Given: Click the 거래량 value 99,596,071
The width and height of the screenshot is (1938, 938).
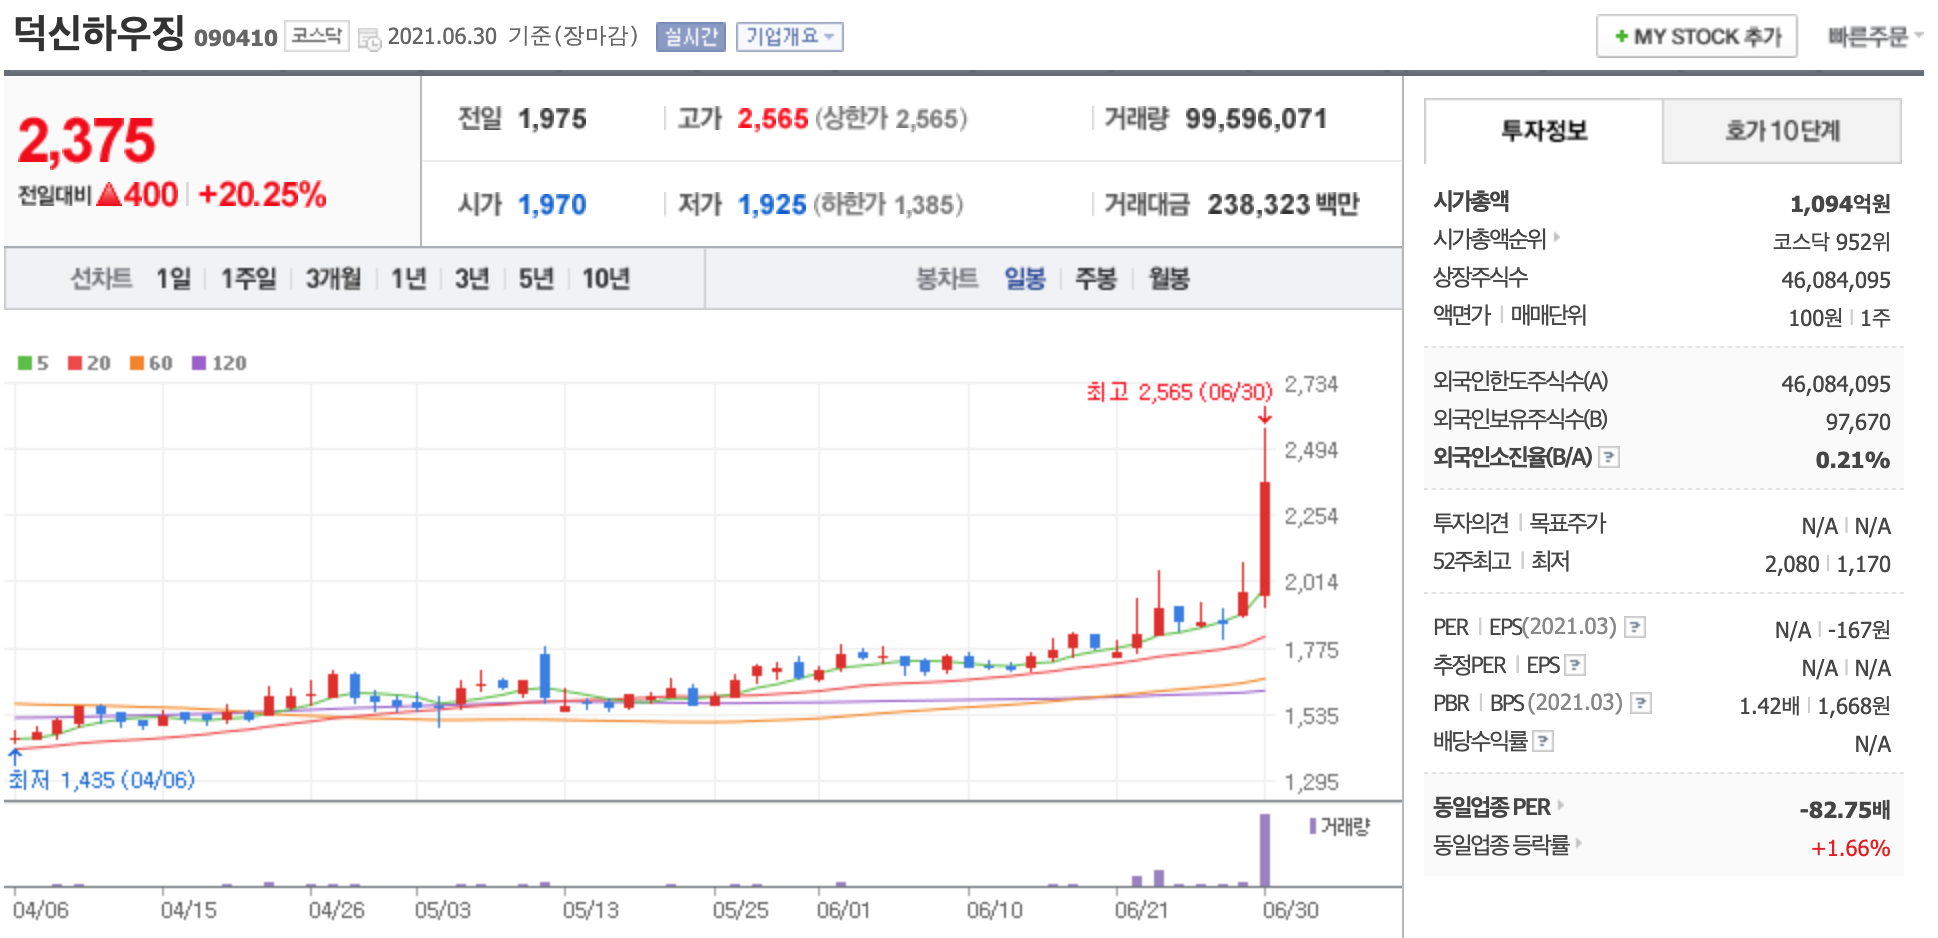Looking at the screenshot, I should (1256, 119).
